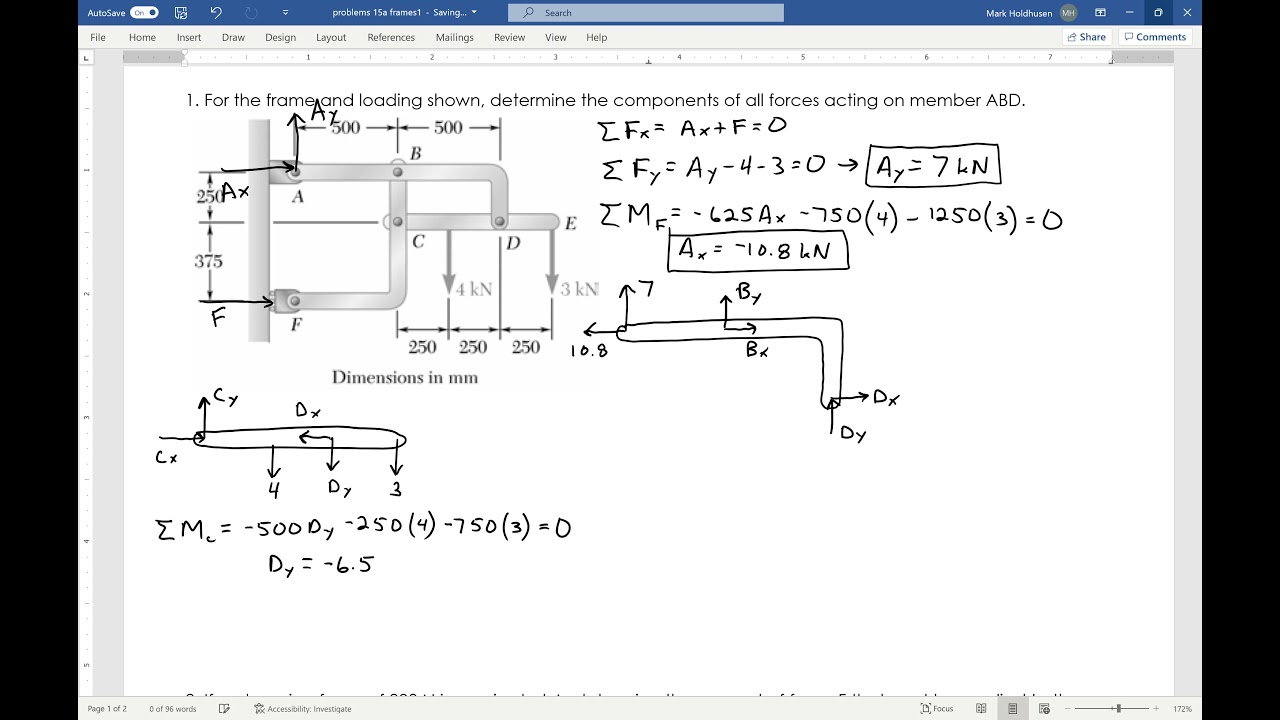
Task: Open the Design tab
Action: (x=280, y=37)
